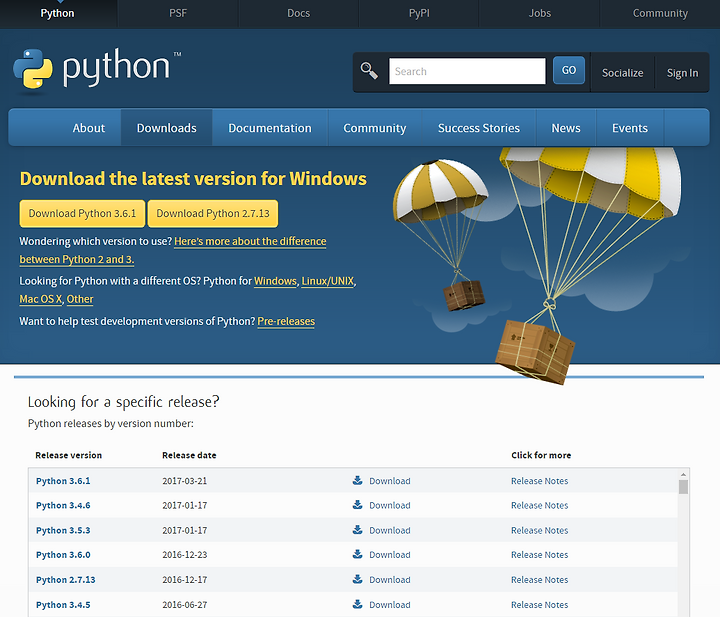The height and width of the screenshot is (617, 720).
Task: Follow the Linux/UNIX link
Action: (x=327, y=280)
